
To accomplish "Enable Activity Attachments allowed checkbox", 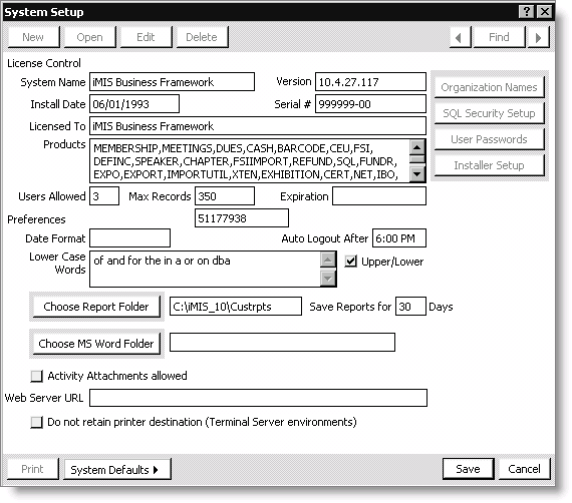I will point(36,376).
